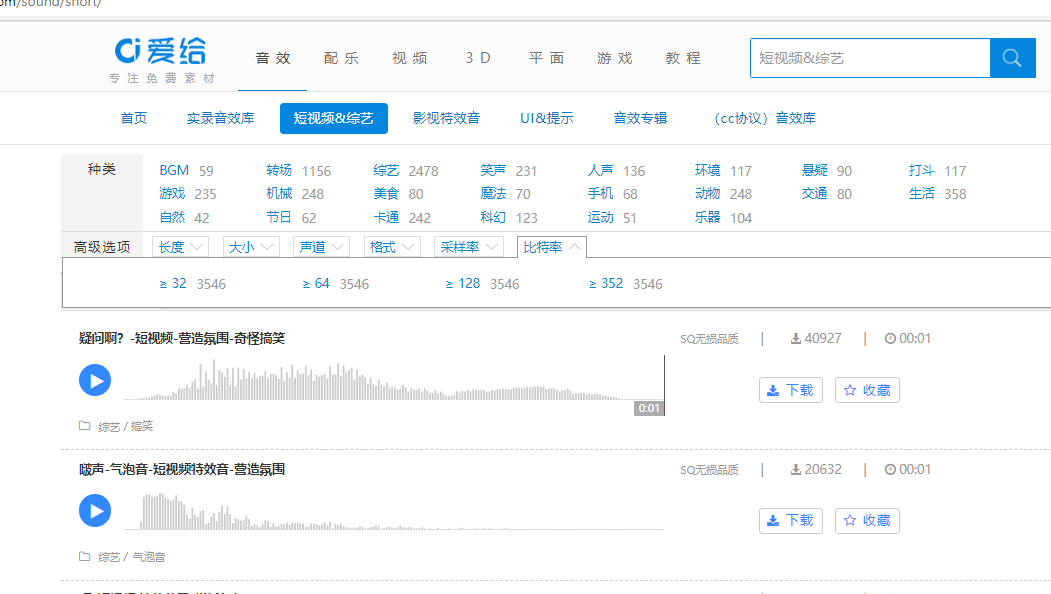1051x594 pixels.
Task: Seek within the 啵声-气泡音 waveform
Action: coord(394,512)
